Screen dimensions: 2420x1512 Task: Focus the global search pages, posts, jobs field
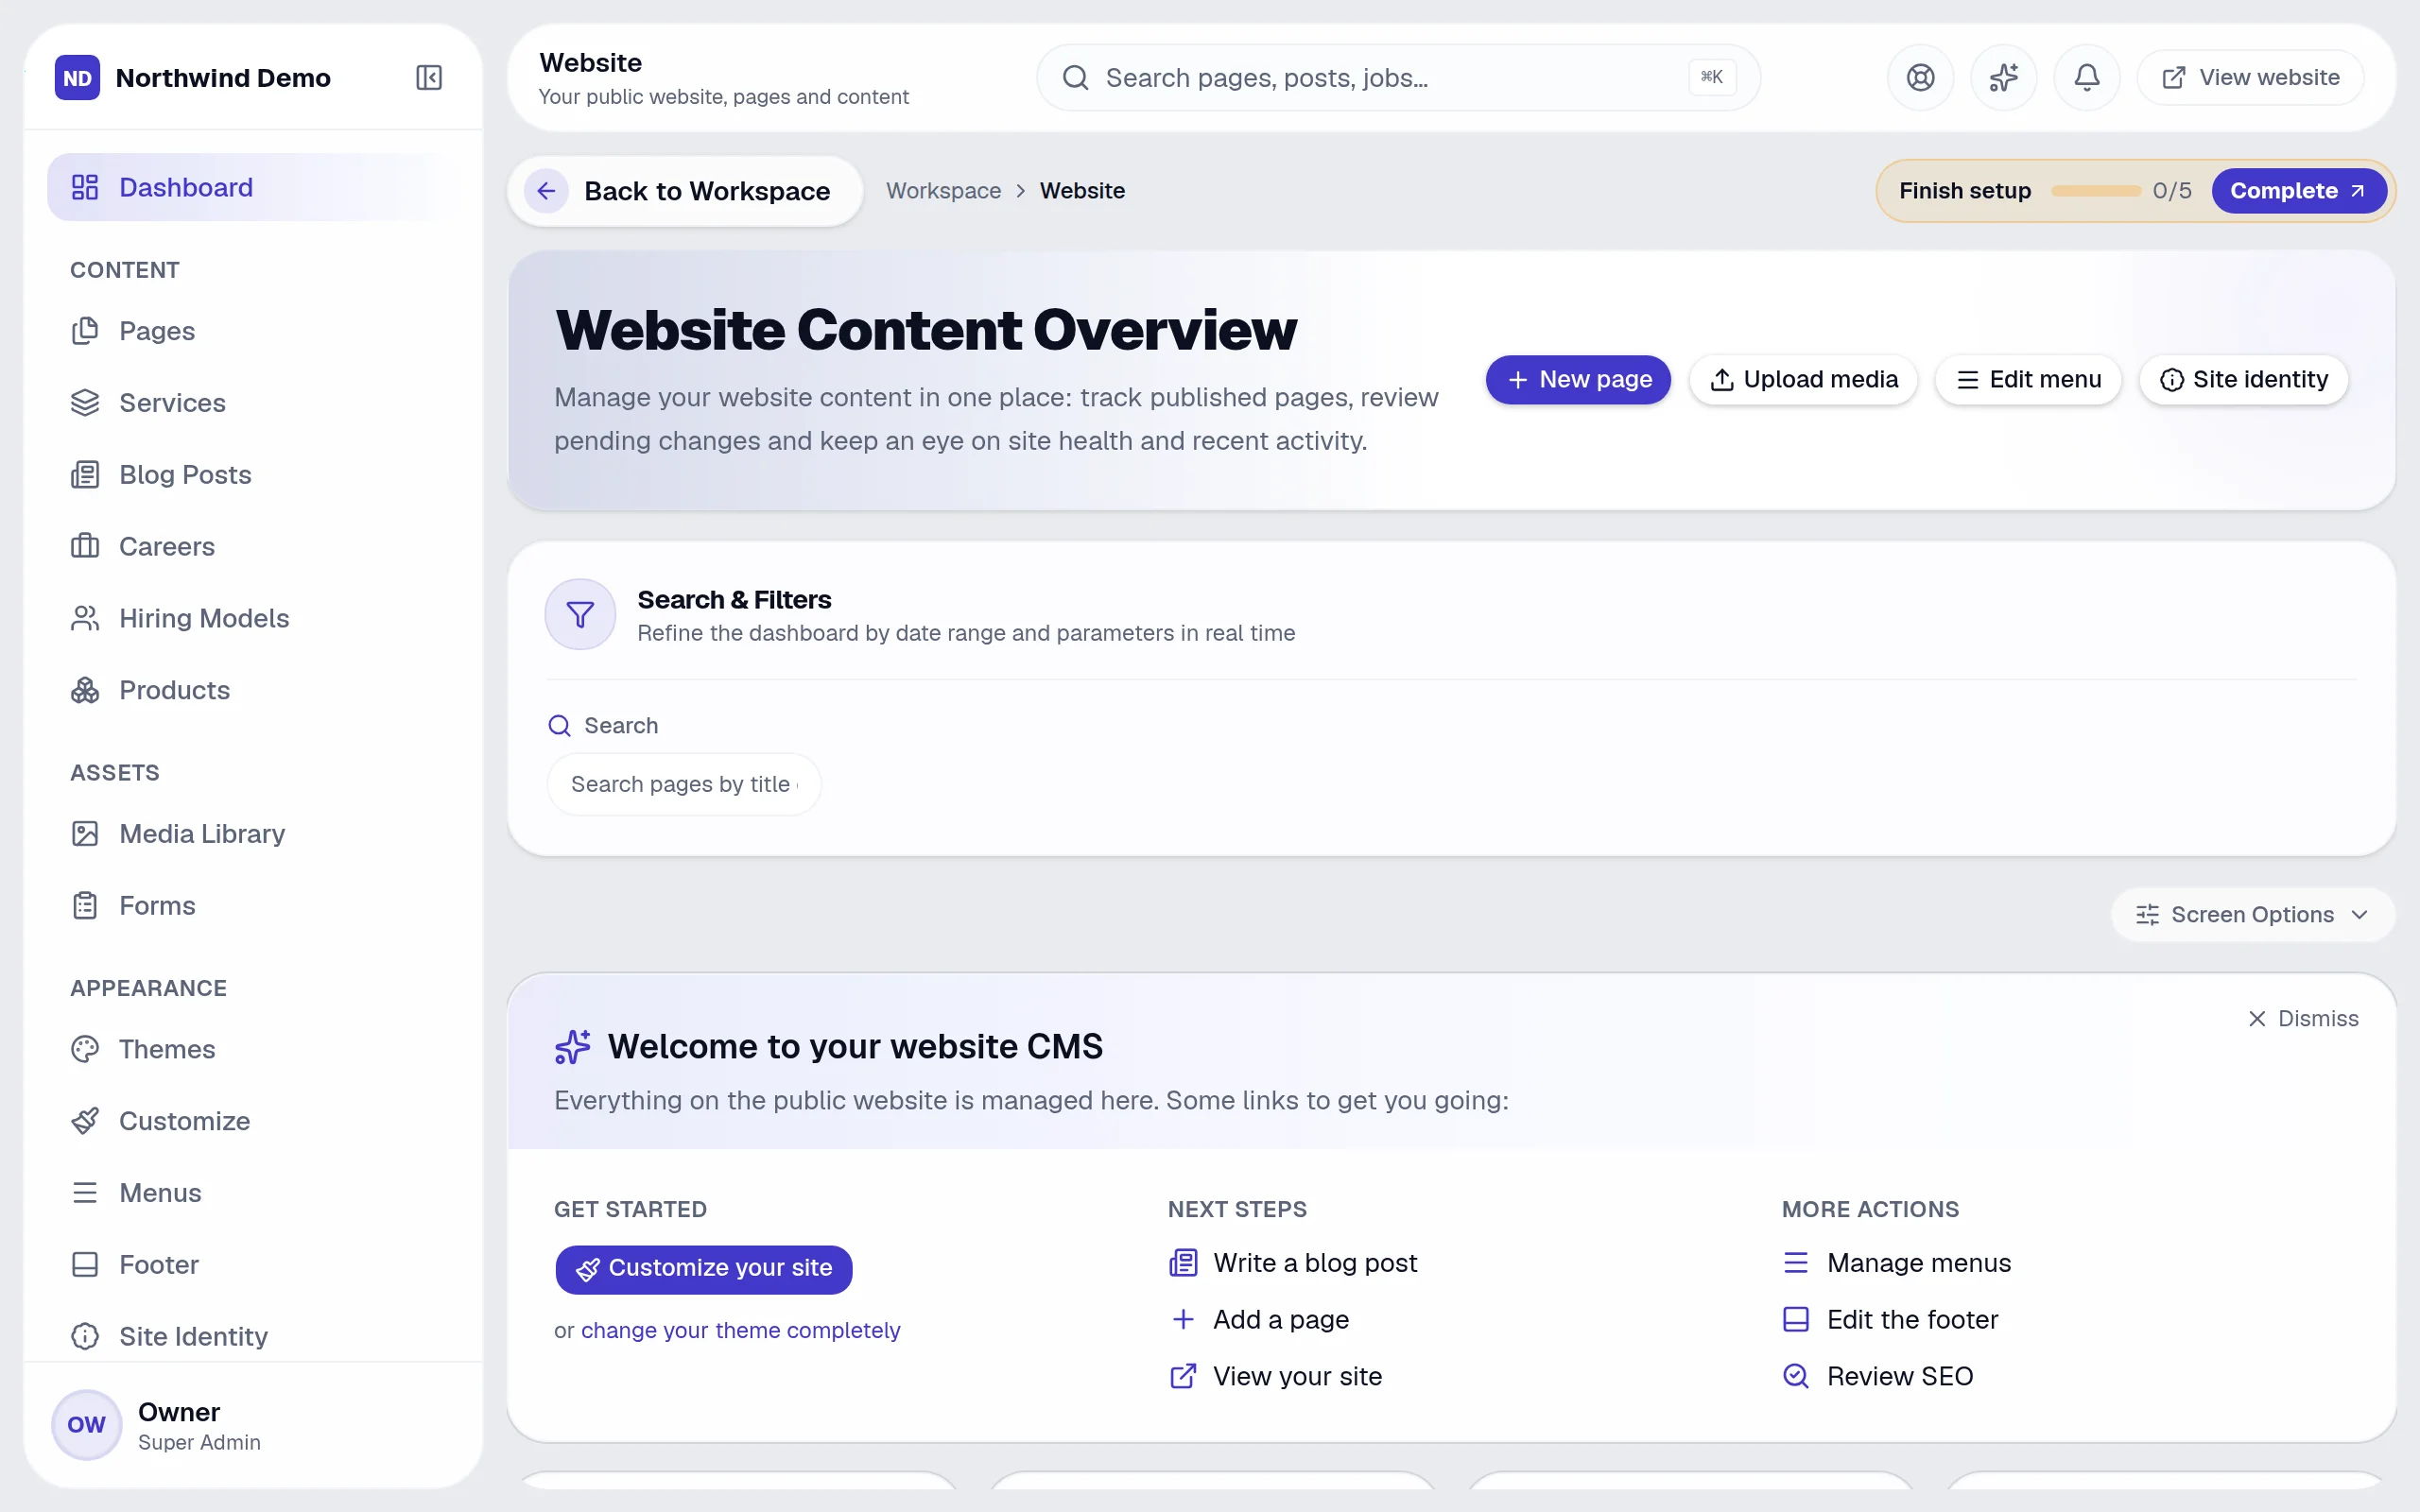[1398, 78]
